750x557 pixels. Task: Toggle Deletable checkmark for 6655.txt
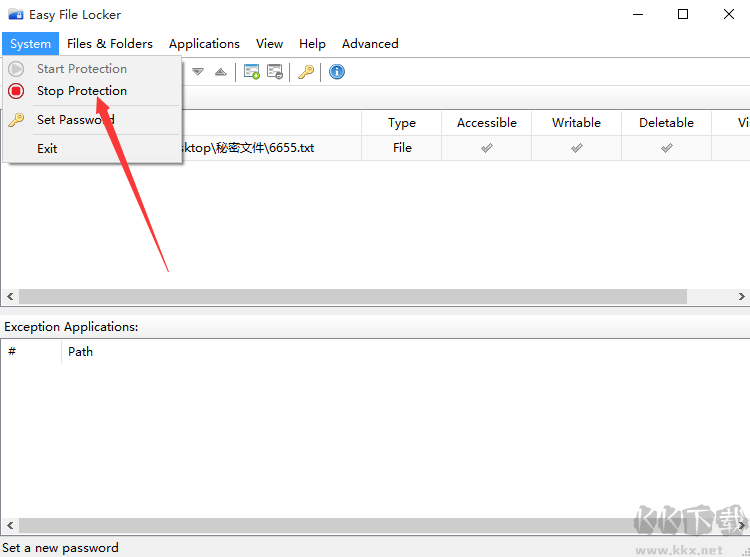666,148
